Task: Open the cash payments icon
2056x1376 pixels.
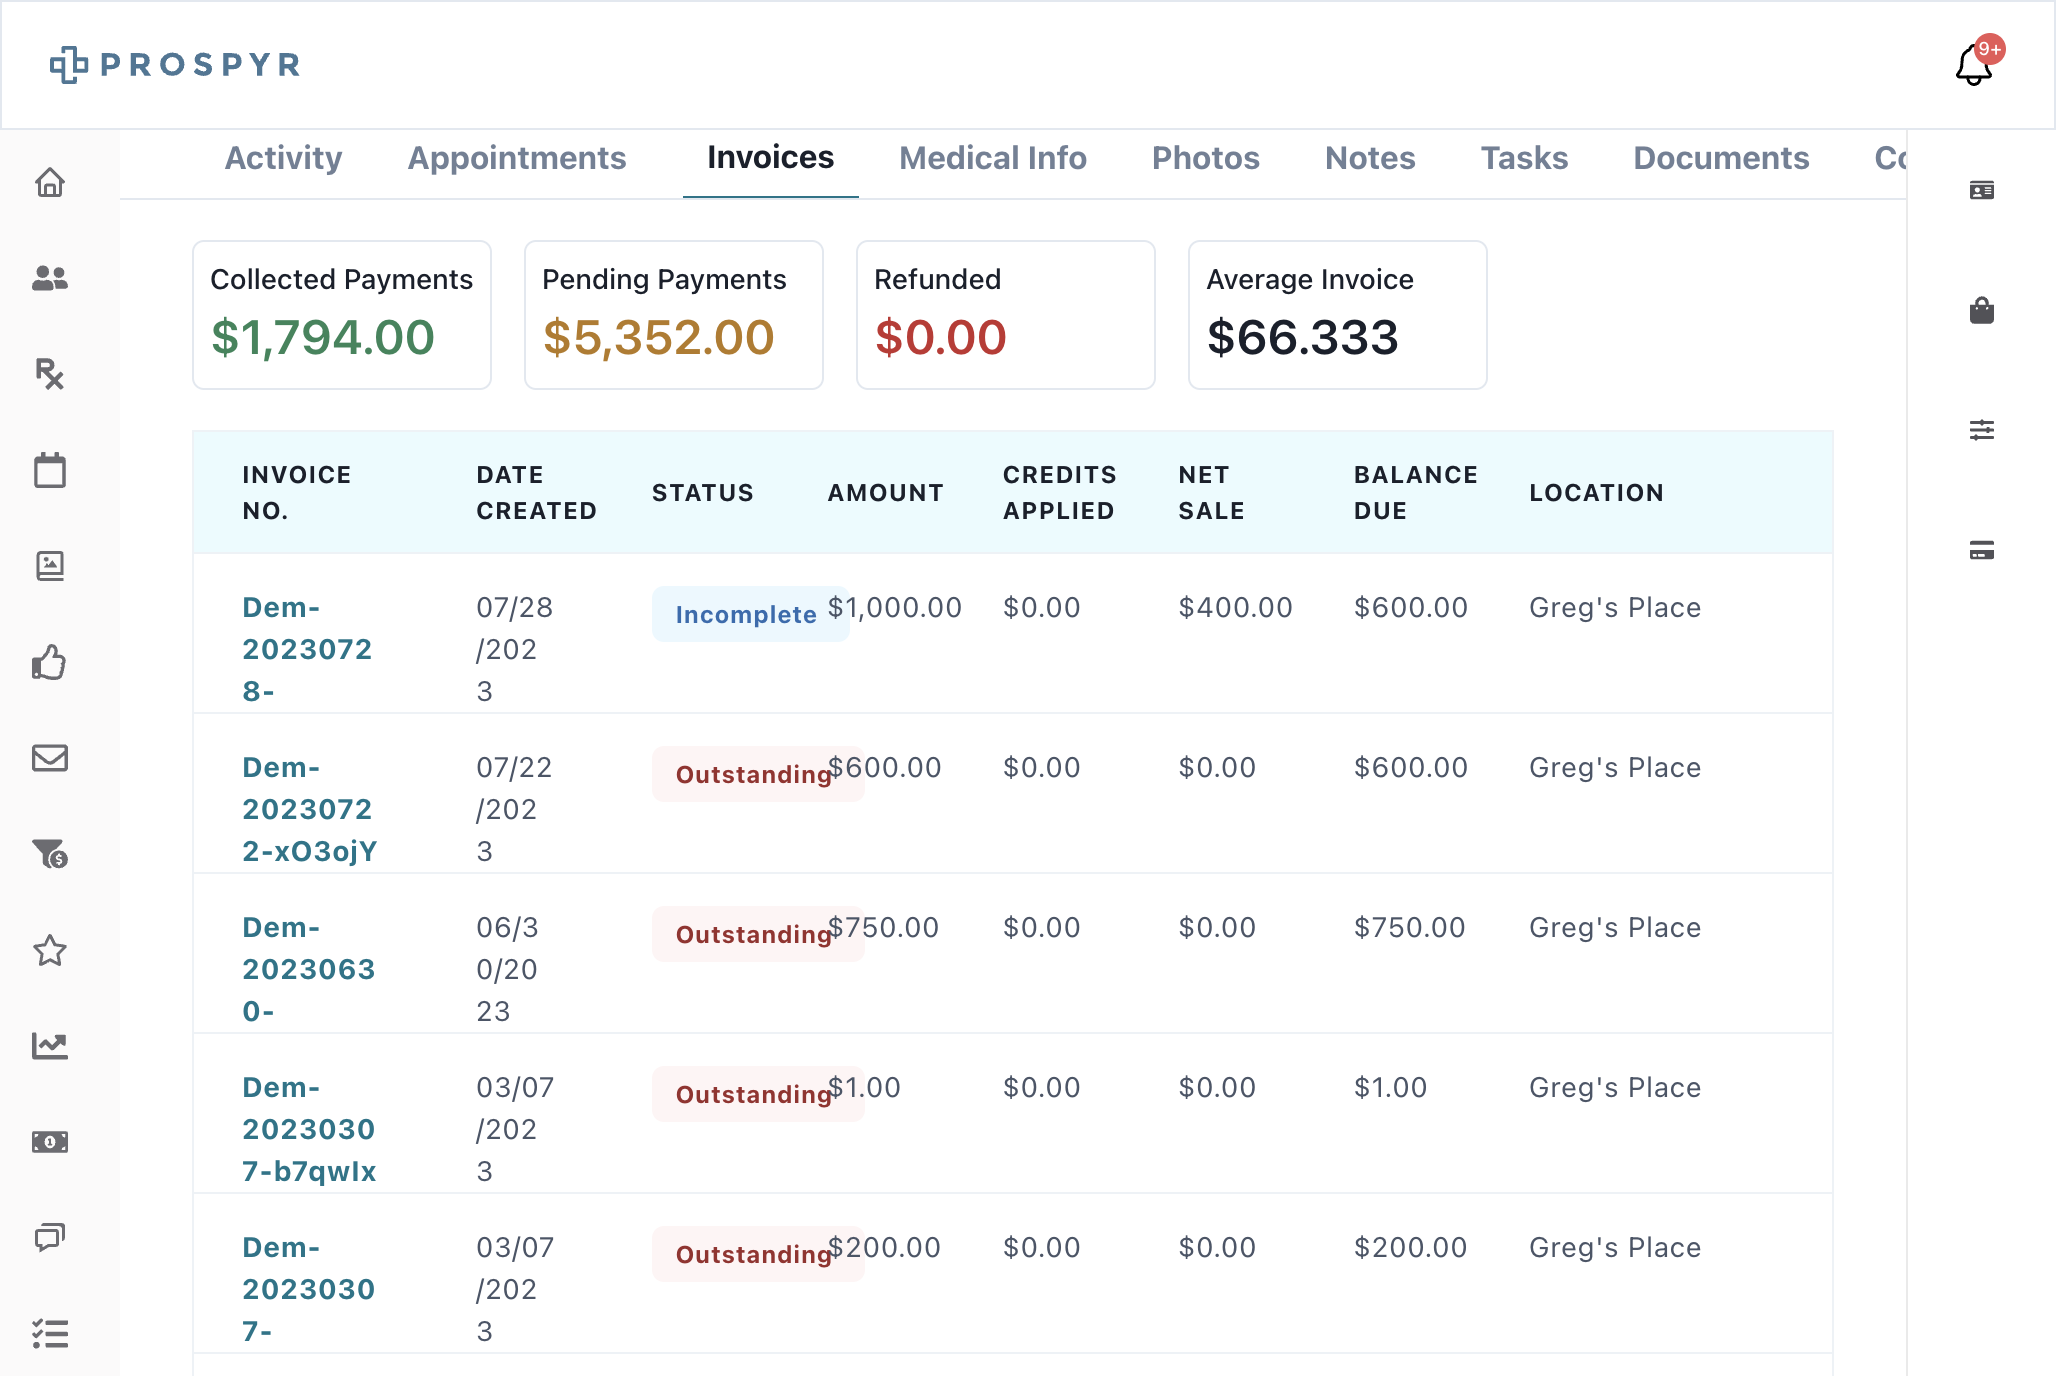Action: [x=50, y=1142]
